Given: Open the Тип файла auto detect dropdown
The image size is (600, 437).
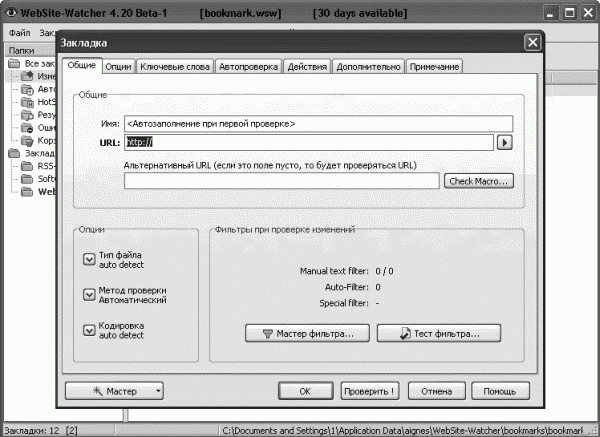Looking at the screenshot, I should (x=89, y=259).
